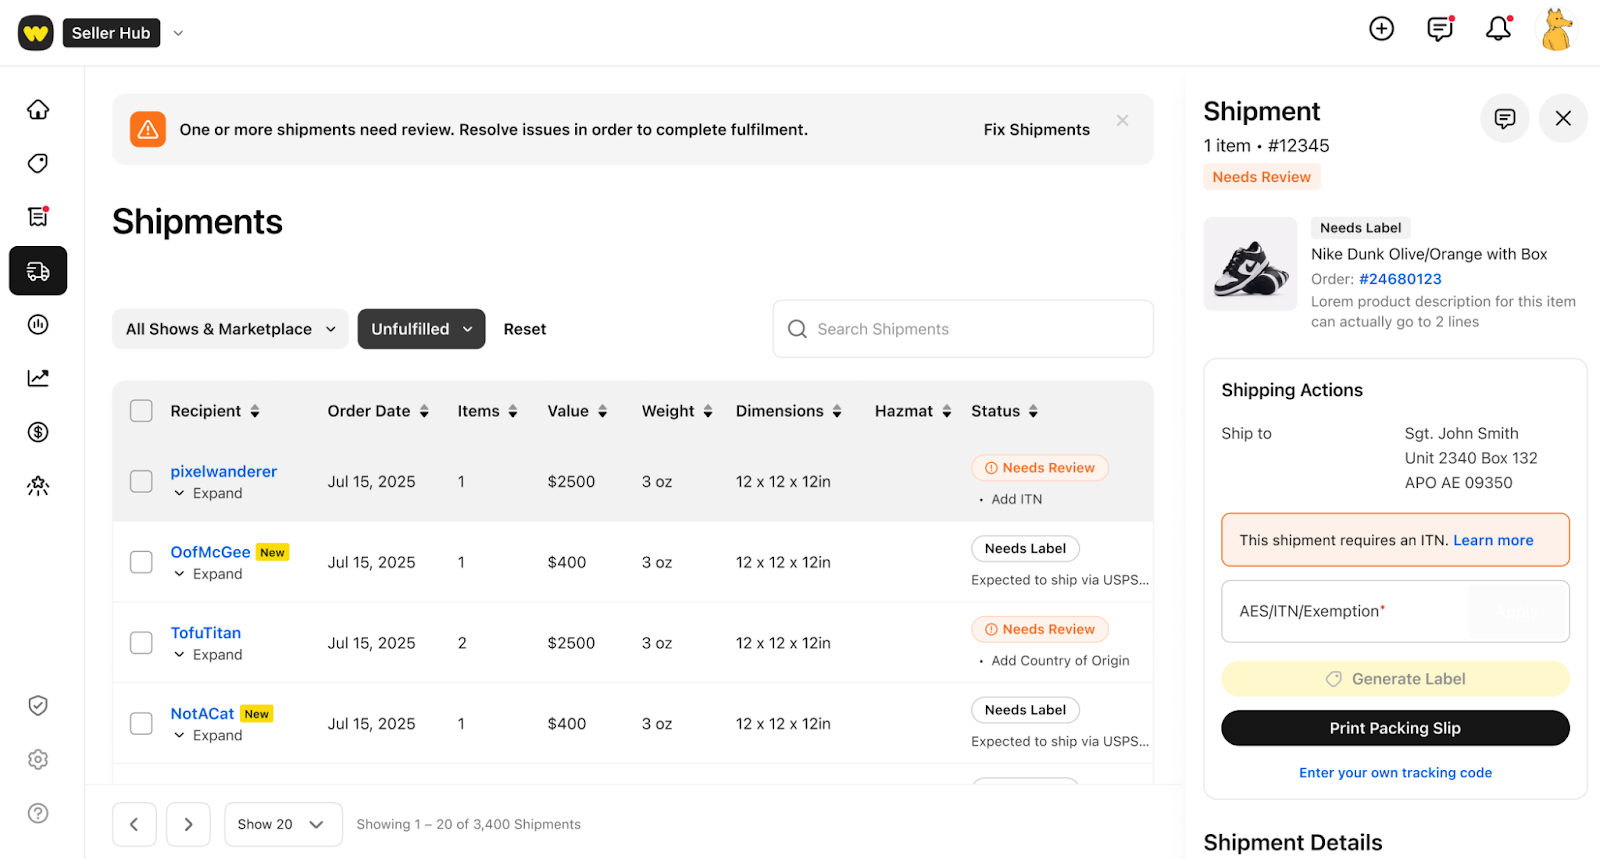The image size is (1600, 859).
Task: Expand the OofMcGee shipment row
Action: click(x=208, y=574)
